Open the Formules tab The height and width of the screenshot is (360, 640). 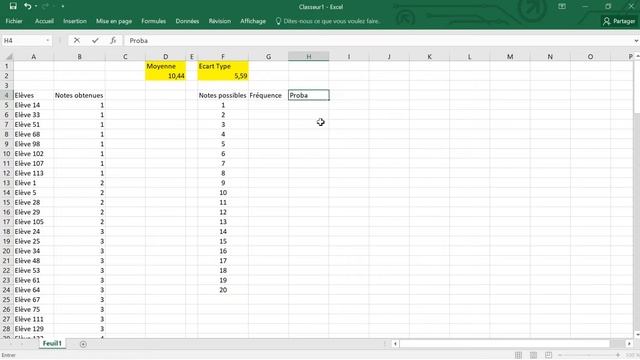point(153,21)
